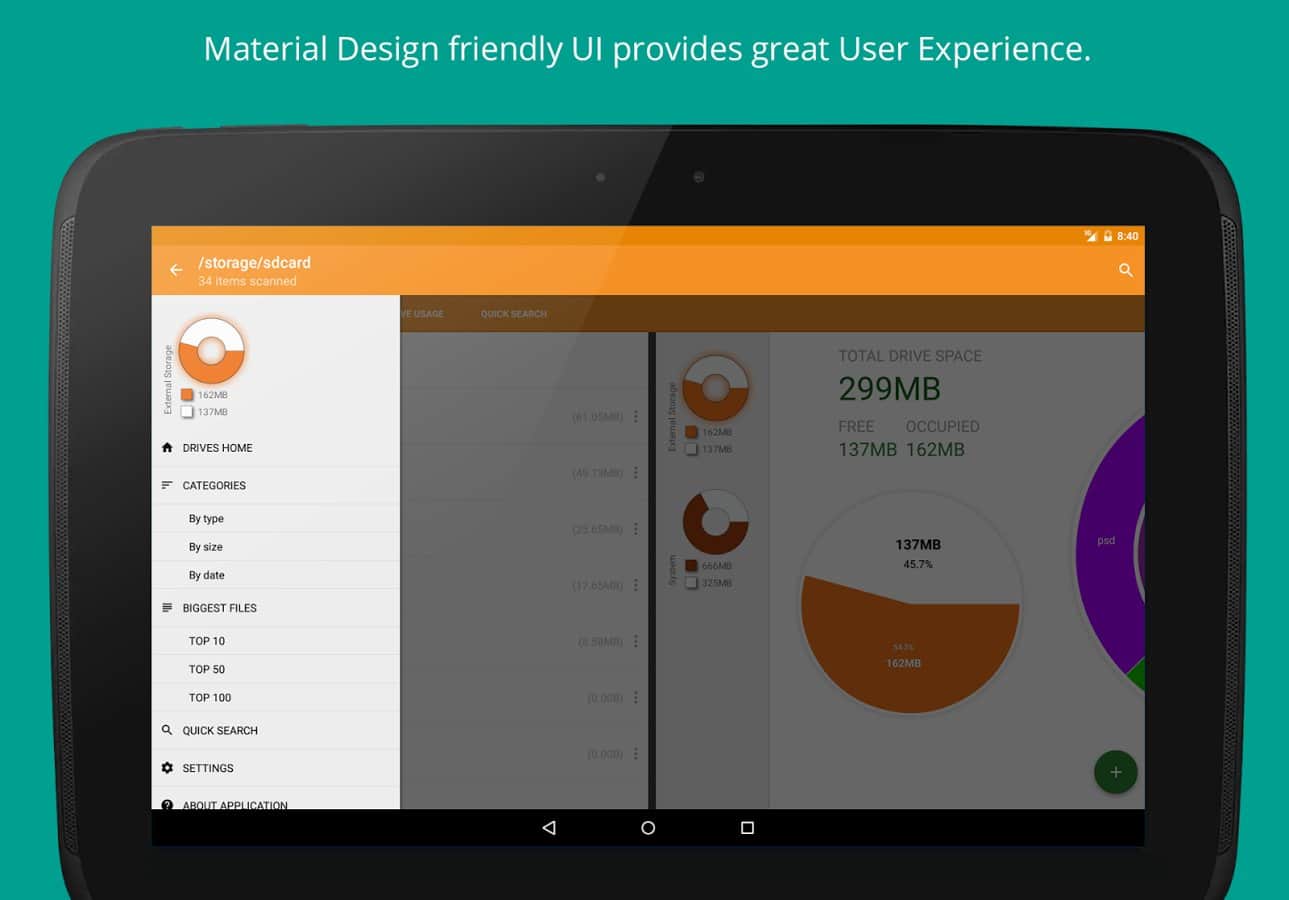
Task: Choose By size in Categories
Action: 206,547
